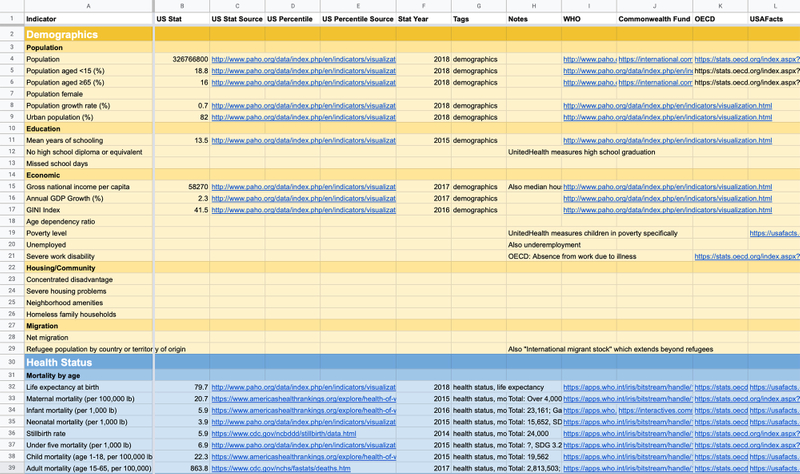The image size is (800, 474).
Task: Select the 'Economic' subsection heading
Action: click(88, 175)
